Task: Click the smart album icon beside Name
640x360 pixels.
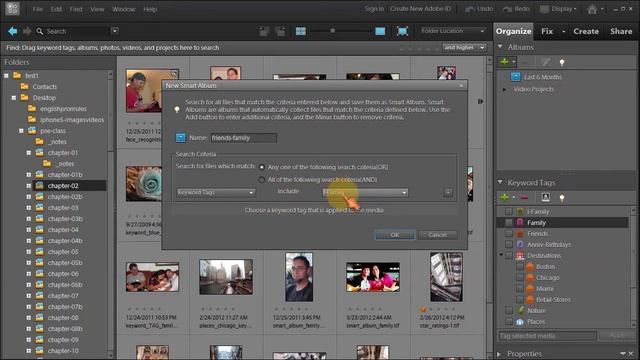Action: click(x=181, y=138)
